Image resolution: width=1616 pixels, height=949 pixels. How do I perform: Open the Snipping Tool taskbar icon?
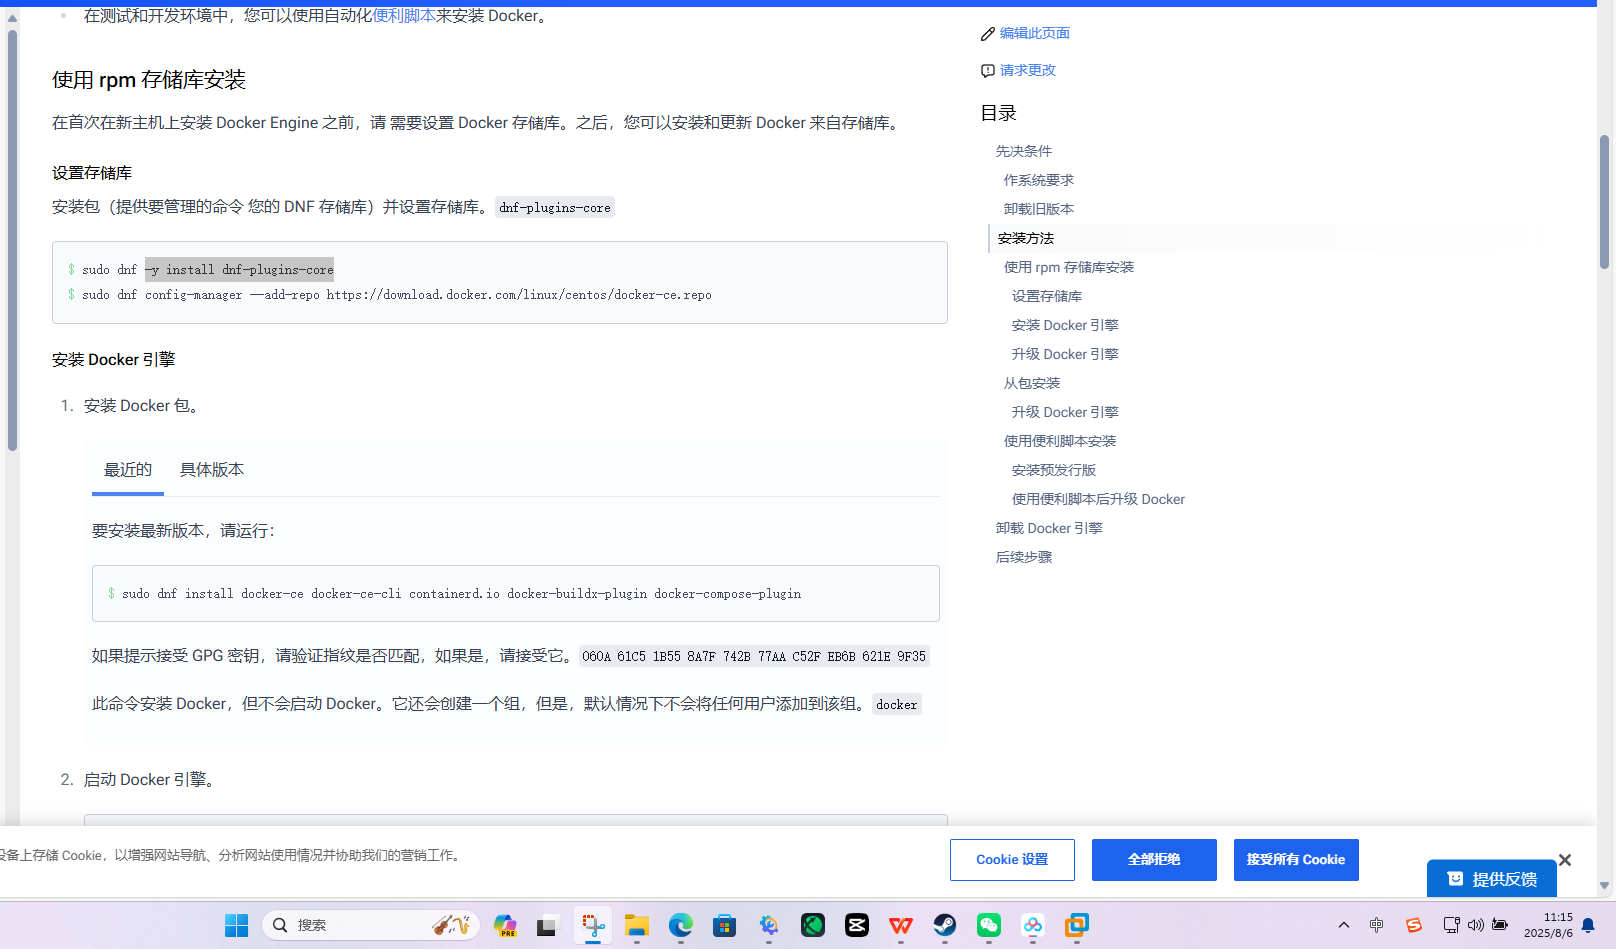pos(593,926)
